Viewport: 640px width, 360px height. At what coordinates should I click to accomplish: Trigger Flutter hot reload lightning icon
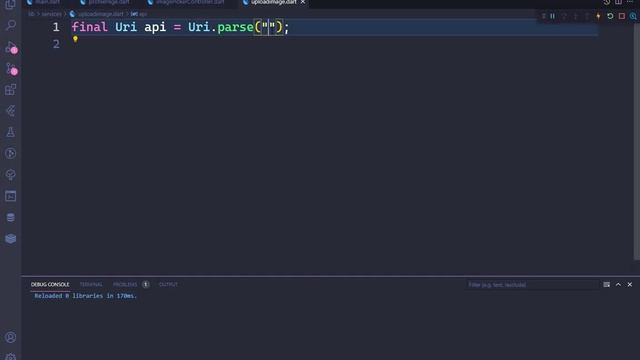[598, 16]
